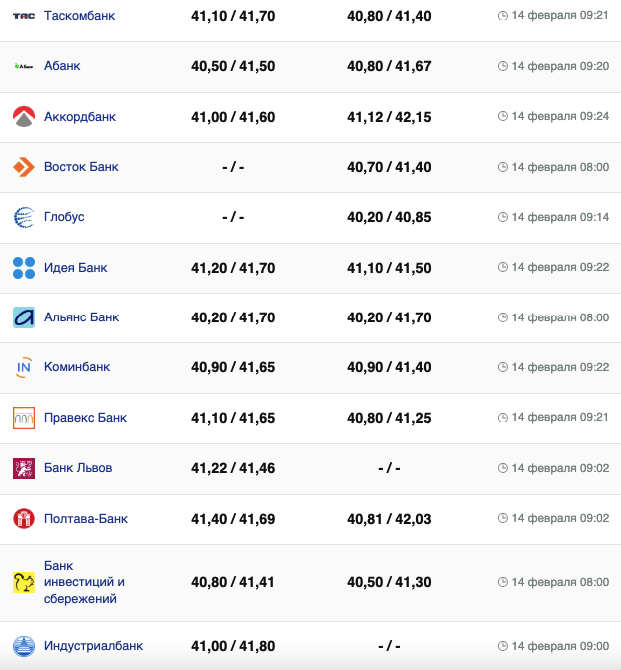Viewport: 621px width, 670px height.
Task: Click the Аккордбанк red logo icon
Action: [24, 117]
